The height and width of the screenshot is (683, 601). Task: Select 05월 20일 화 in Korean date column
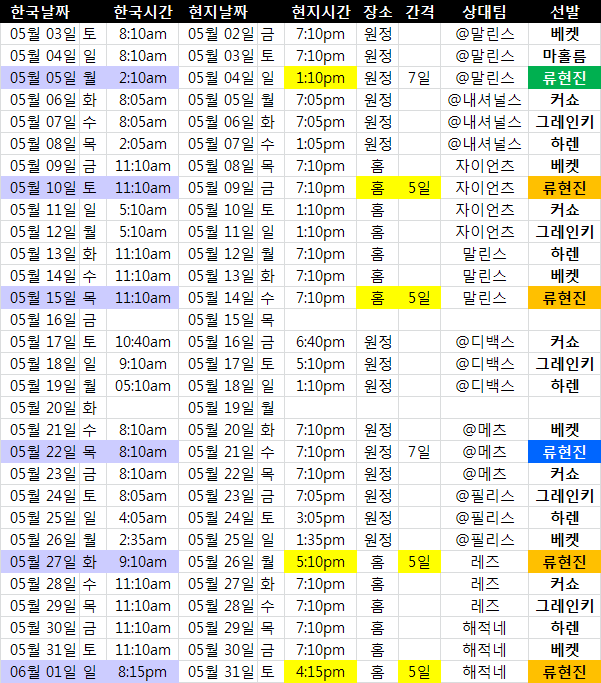coord(53,408)
